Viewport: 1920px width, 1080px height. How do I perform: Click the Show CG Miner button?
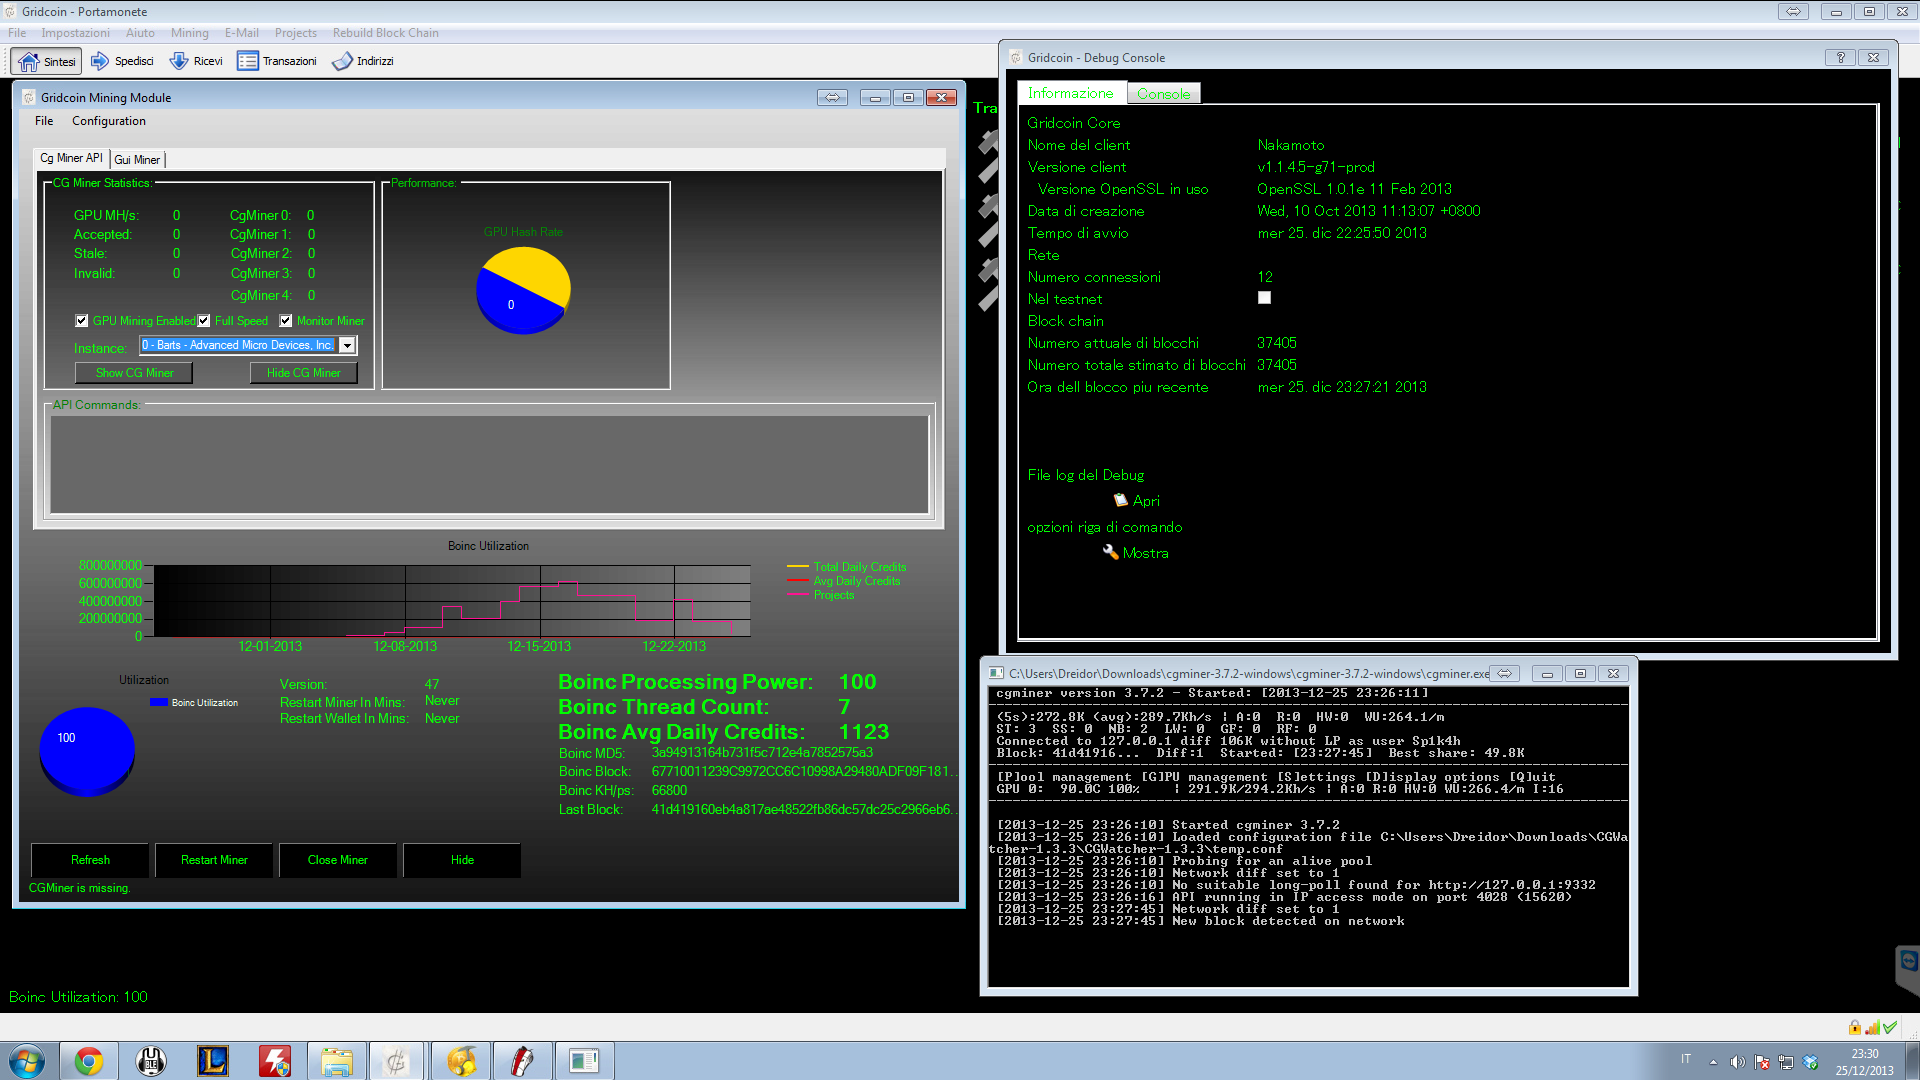(x=134, y=373)
